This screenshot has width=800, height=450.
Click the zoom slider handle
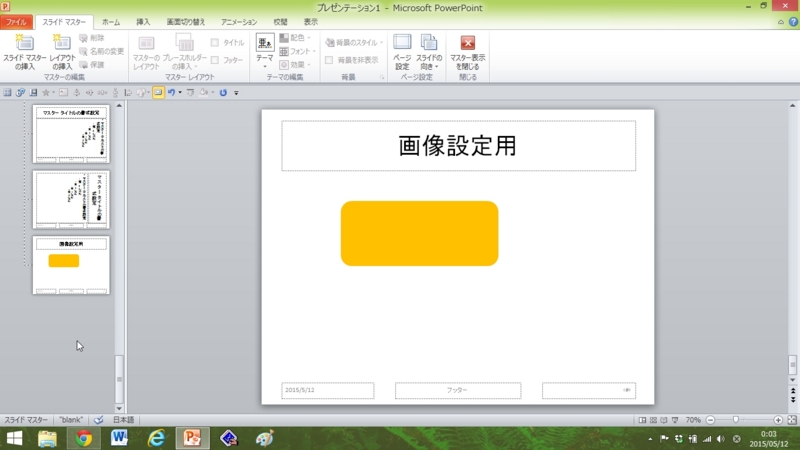(736, 419)
